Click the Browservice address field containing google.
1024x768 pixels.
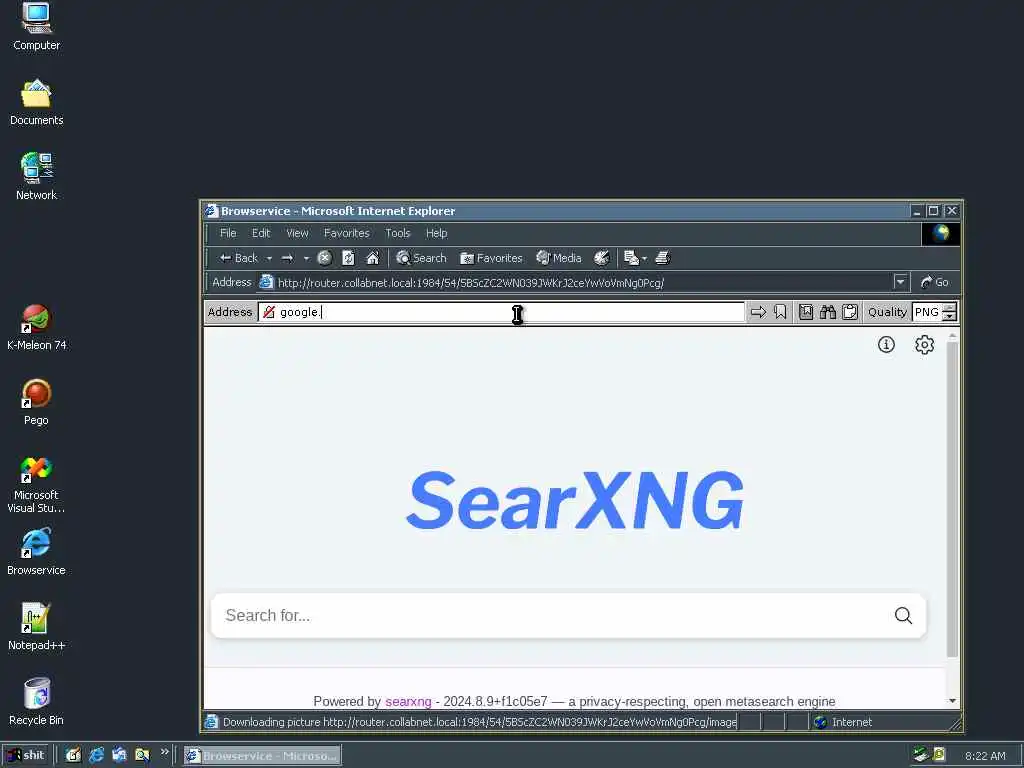pyautogui.click(x=501, y=312)
